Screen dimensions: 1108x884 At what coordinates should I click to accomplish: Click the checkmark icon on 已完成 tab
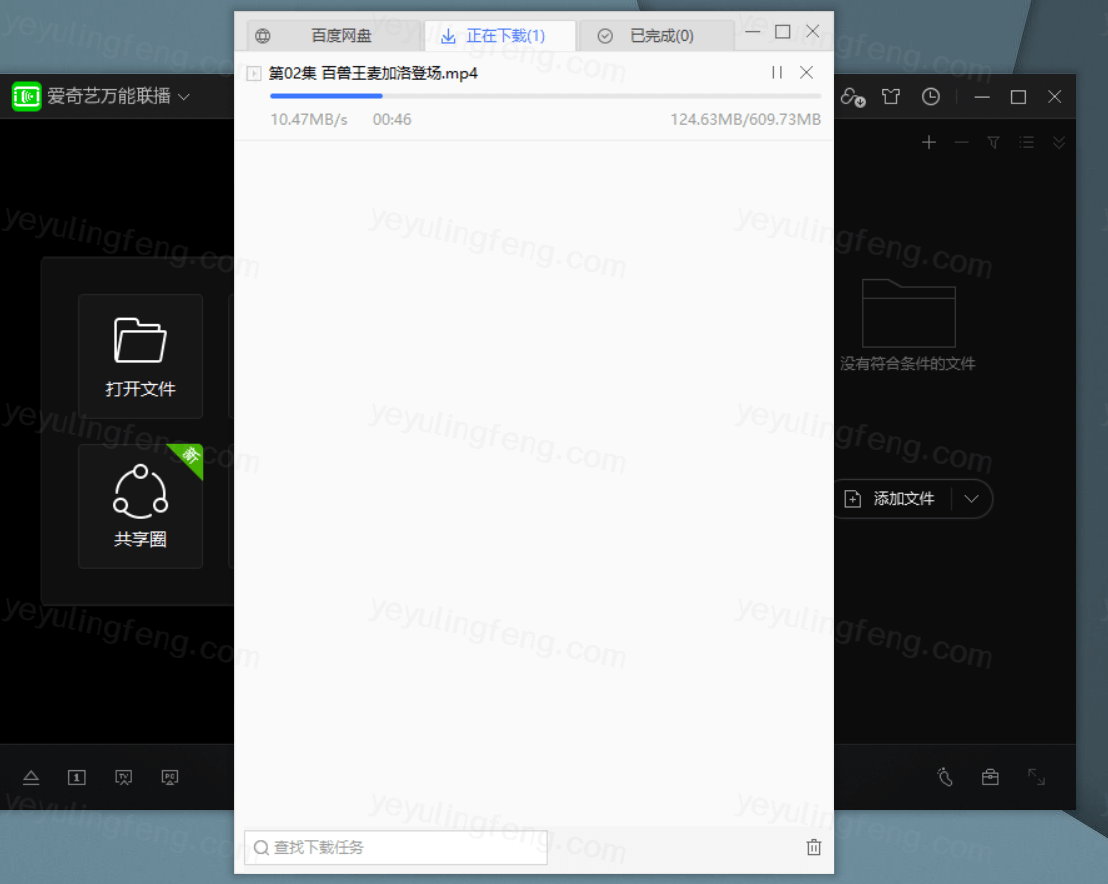(605, 36)
